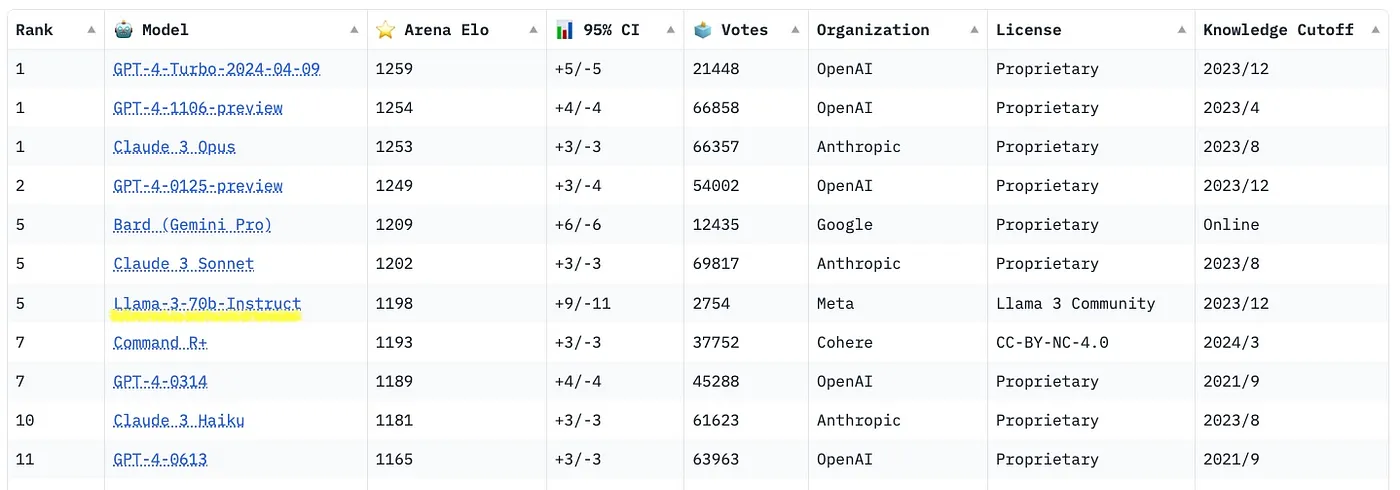1400x490 pixels.
Task: Open the Claude 3 Opus model link
Action: [x=175, y=147]
